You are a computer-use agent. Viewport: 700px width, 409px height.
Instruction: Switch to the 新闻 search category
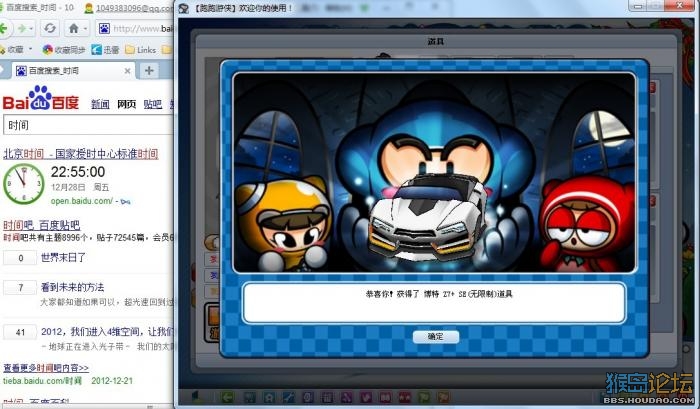[100, 104]
